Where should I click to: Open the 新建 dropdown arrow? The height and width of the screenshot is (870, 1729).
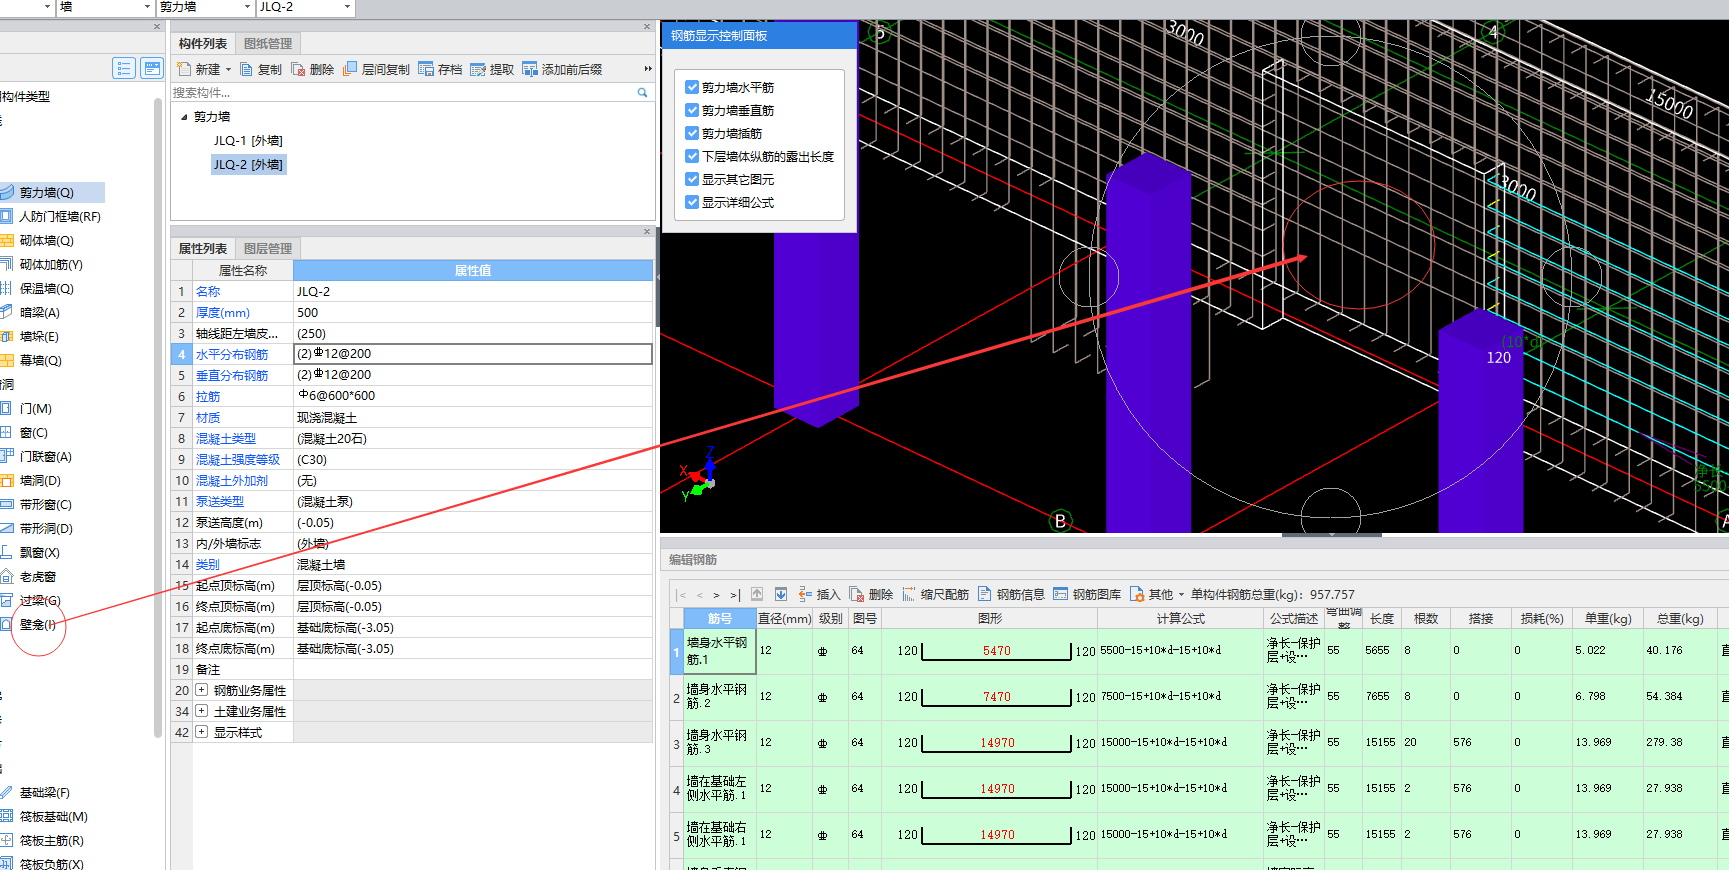[x=228, y=69]
